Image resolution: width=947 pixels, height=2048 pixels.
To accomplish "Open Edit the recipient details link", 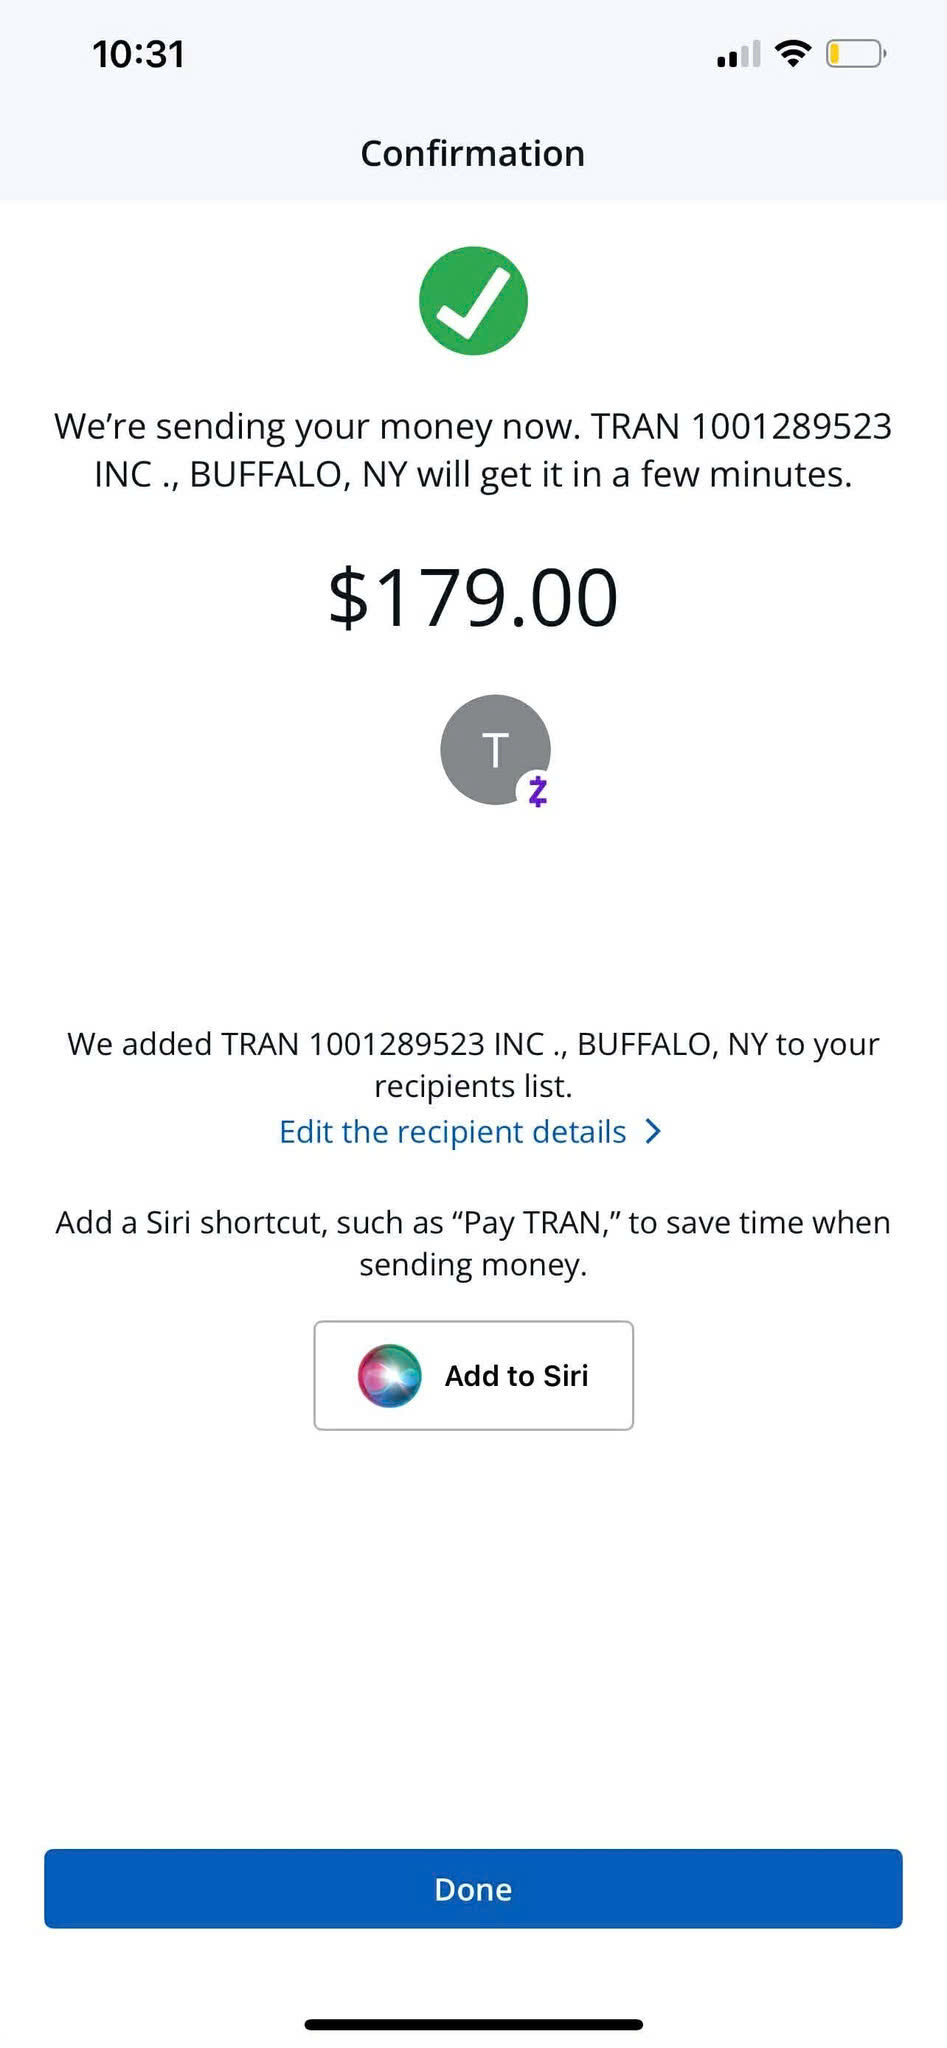I will 453,1131.
